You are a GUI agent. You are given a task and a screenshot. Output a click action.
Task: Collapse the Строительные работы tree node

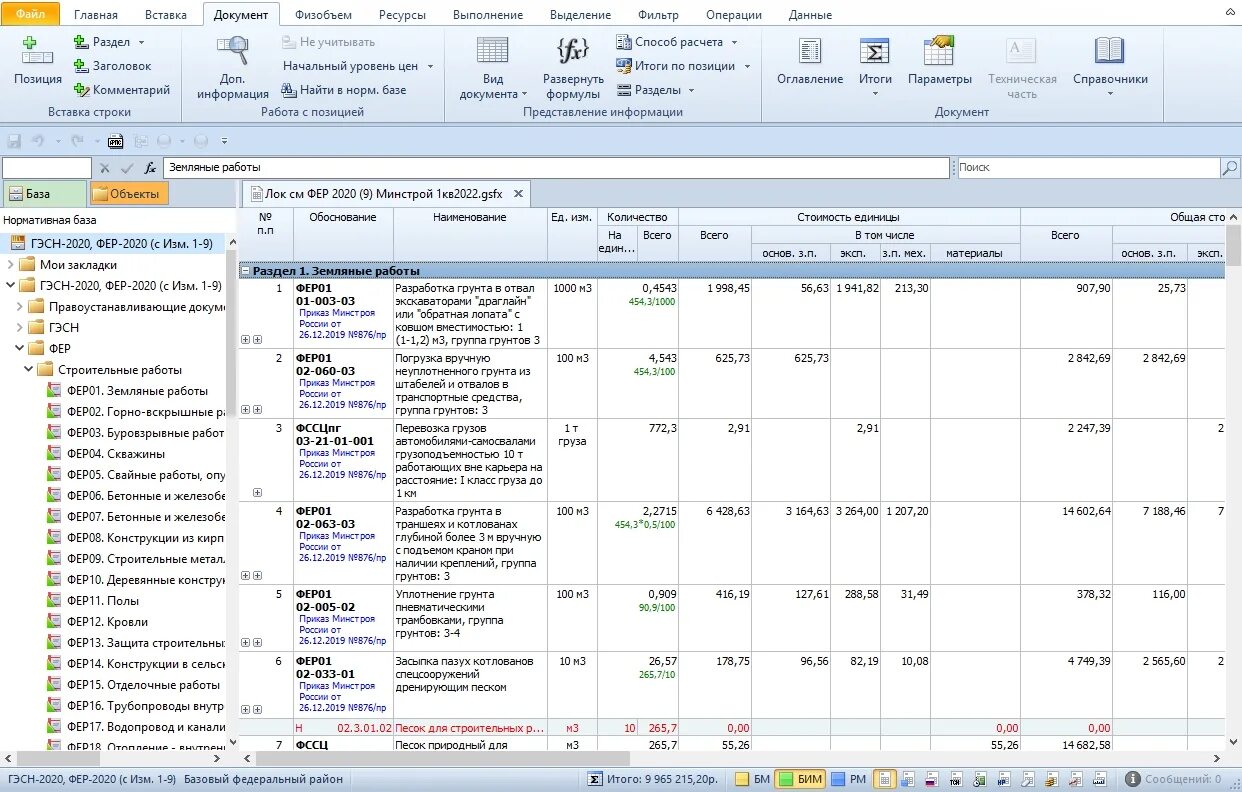click(28, 370)
